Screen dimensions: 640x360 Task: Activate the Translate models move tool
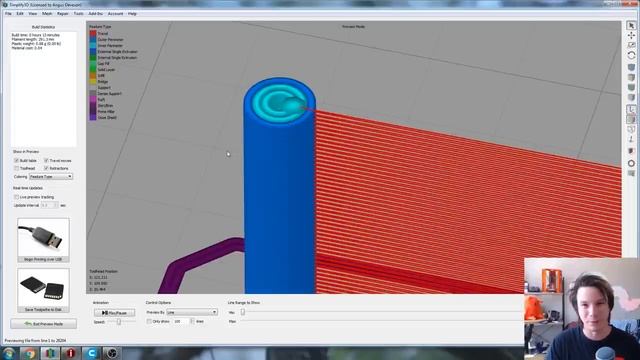click(631, 36)
